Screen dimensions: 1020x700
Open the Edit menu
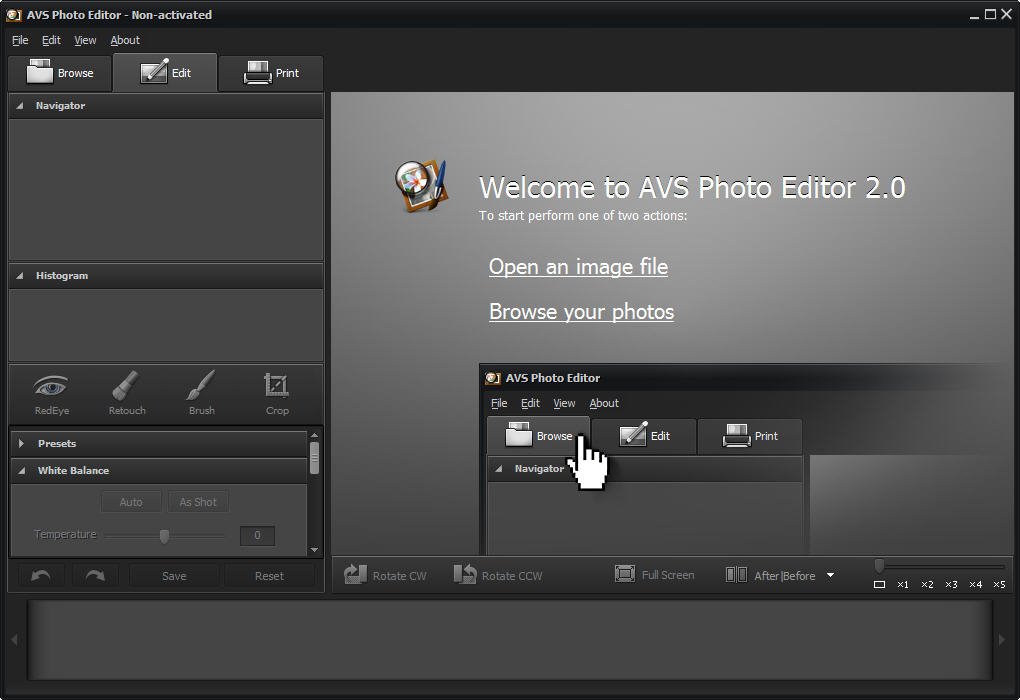pyautogui.click(x=51, y=40)
